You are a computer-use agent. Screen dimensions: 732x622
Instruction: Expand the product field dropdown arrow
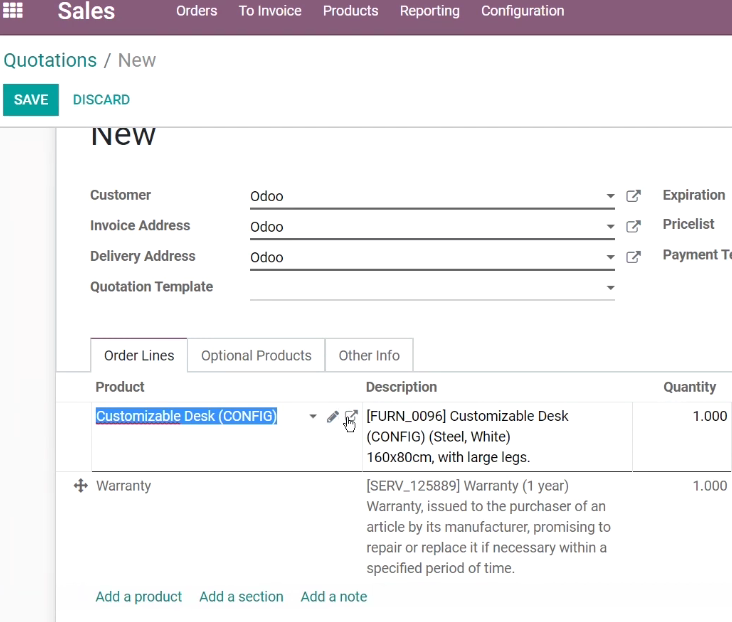tap(313, 416)
